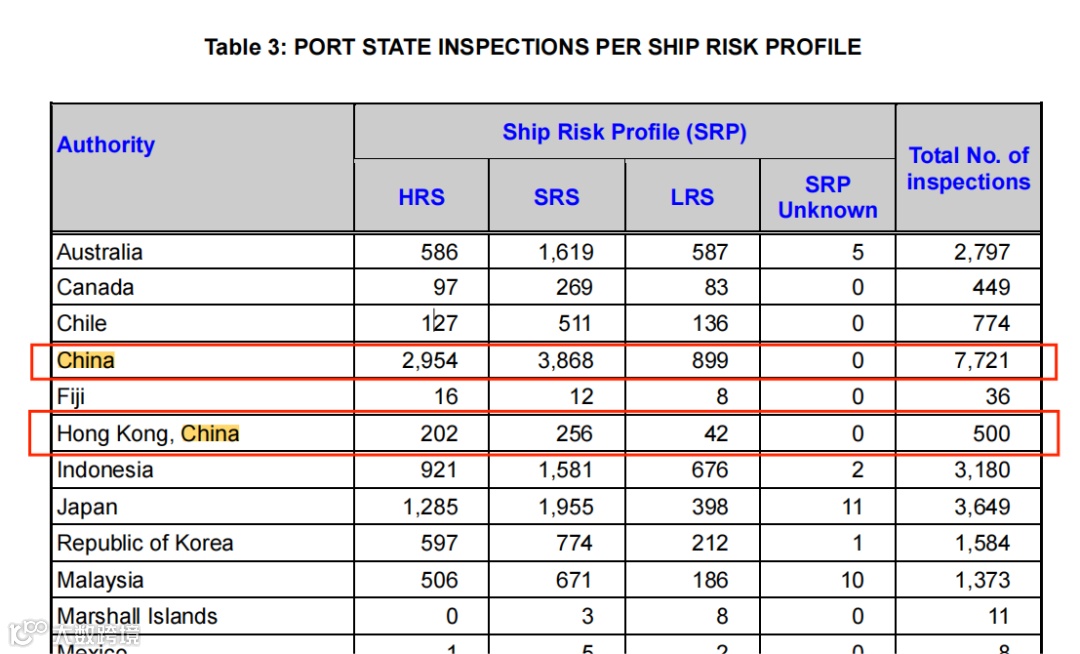
Task: Select the highlighted "China" in the China row
Action: pos(86,360)
